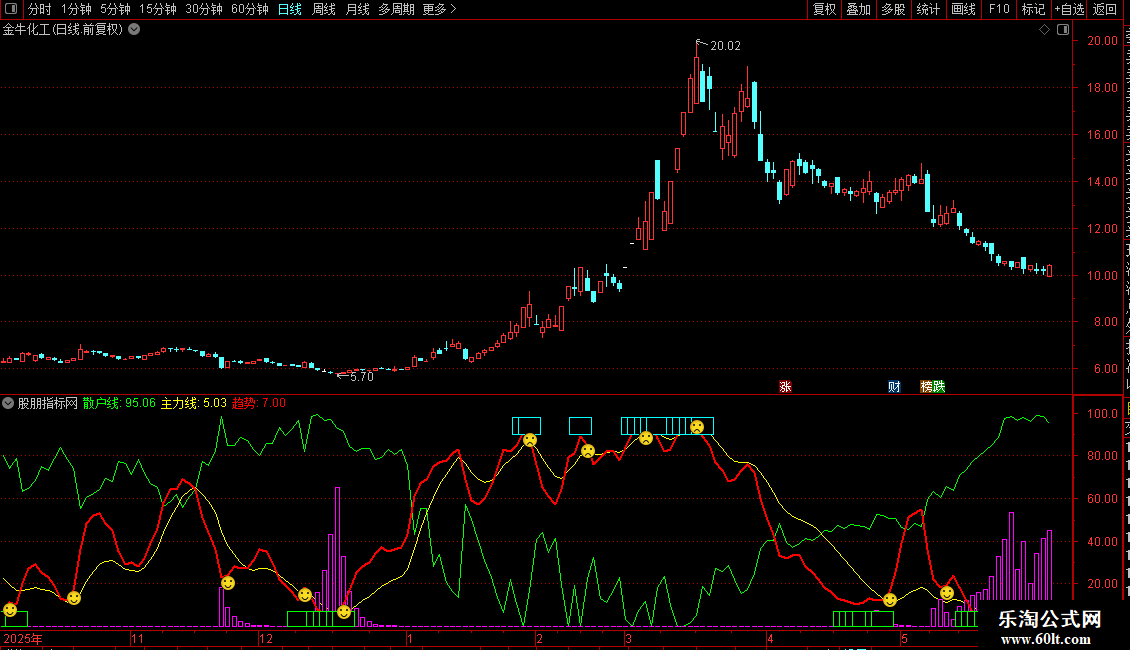
Task: Click the 10.00 price axis label
Action: click(1103, 275)
